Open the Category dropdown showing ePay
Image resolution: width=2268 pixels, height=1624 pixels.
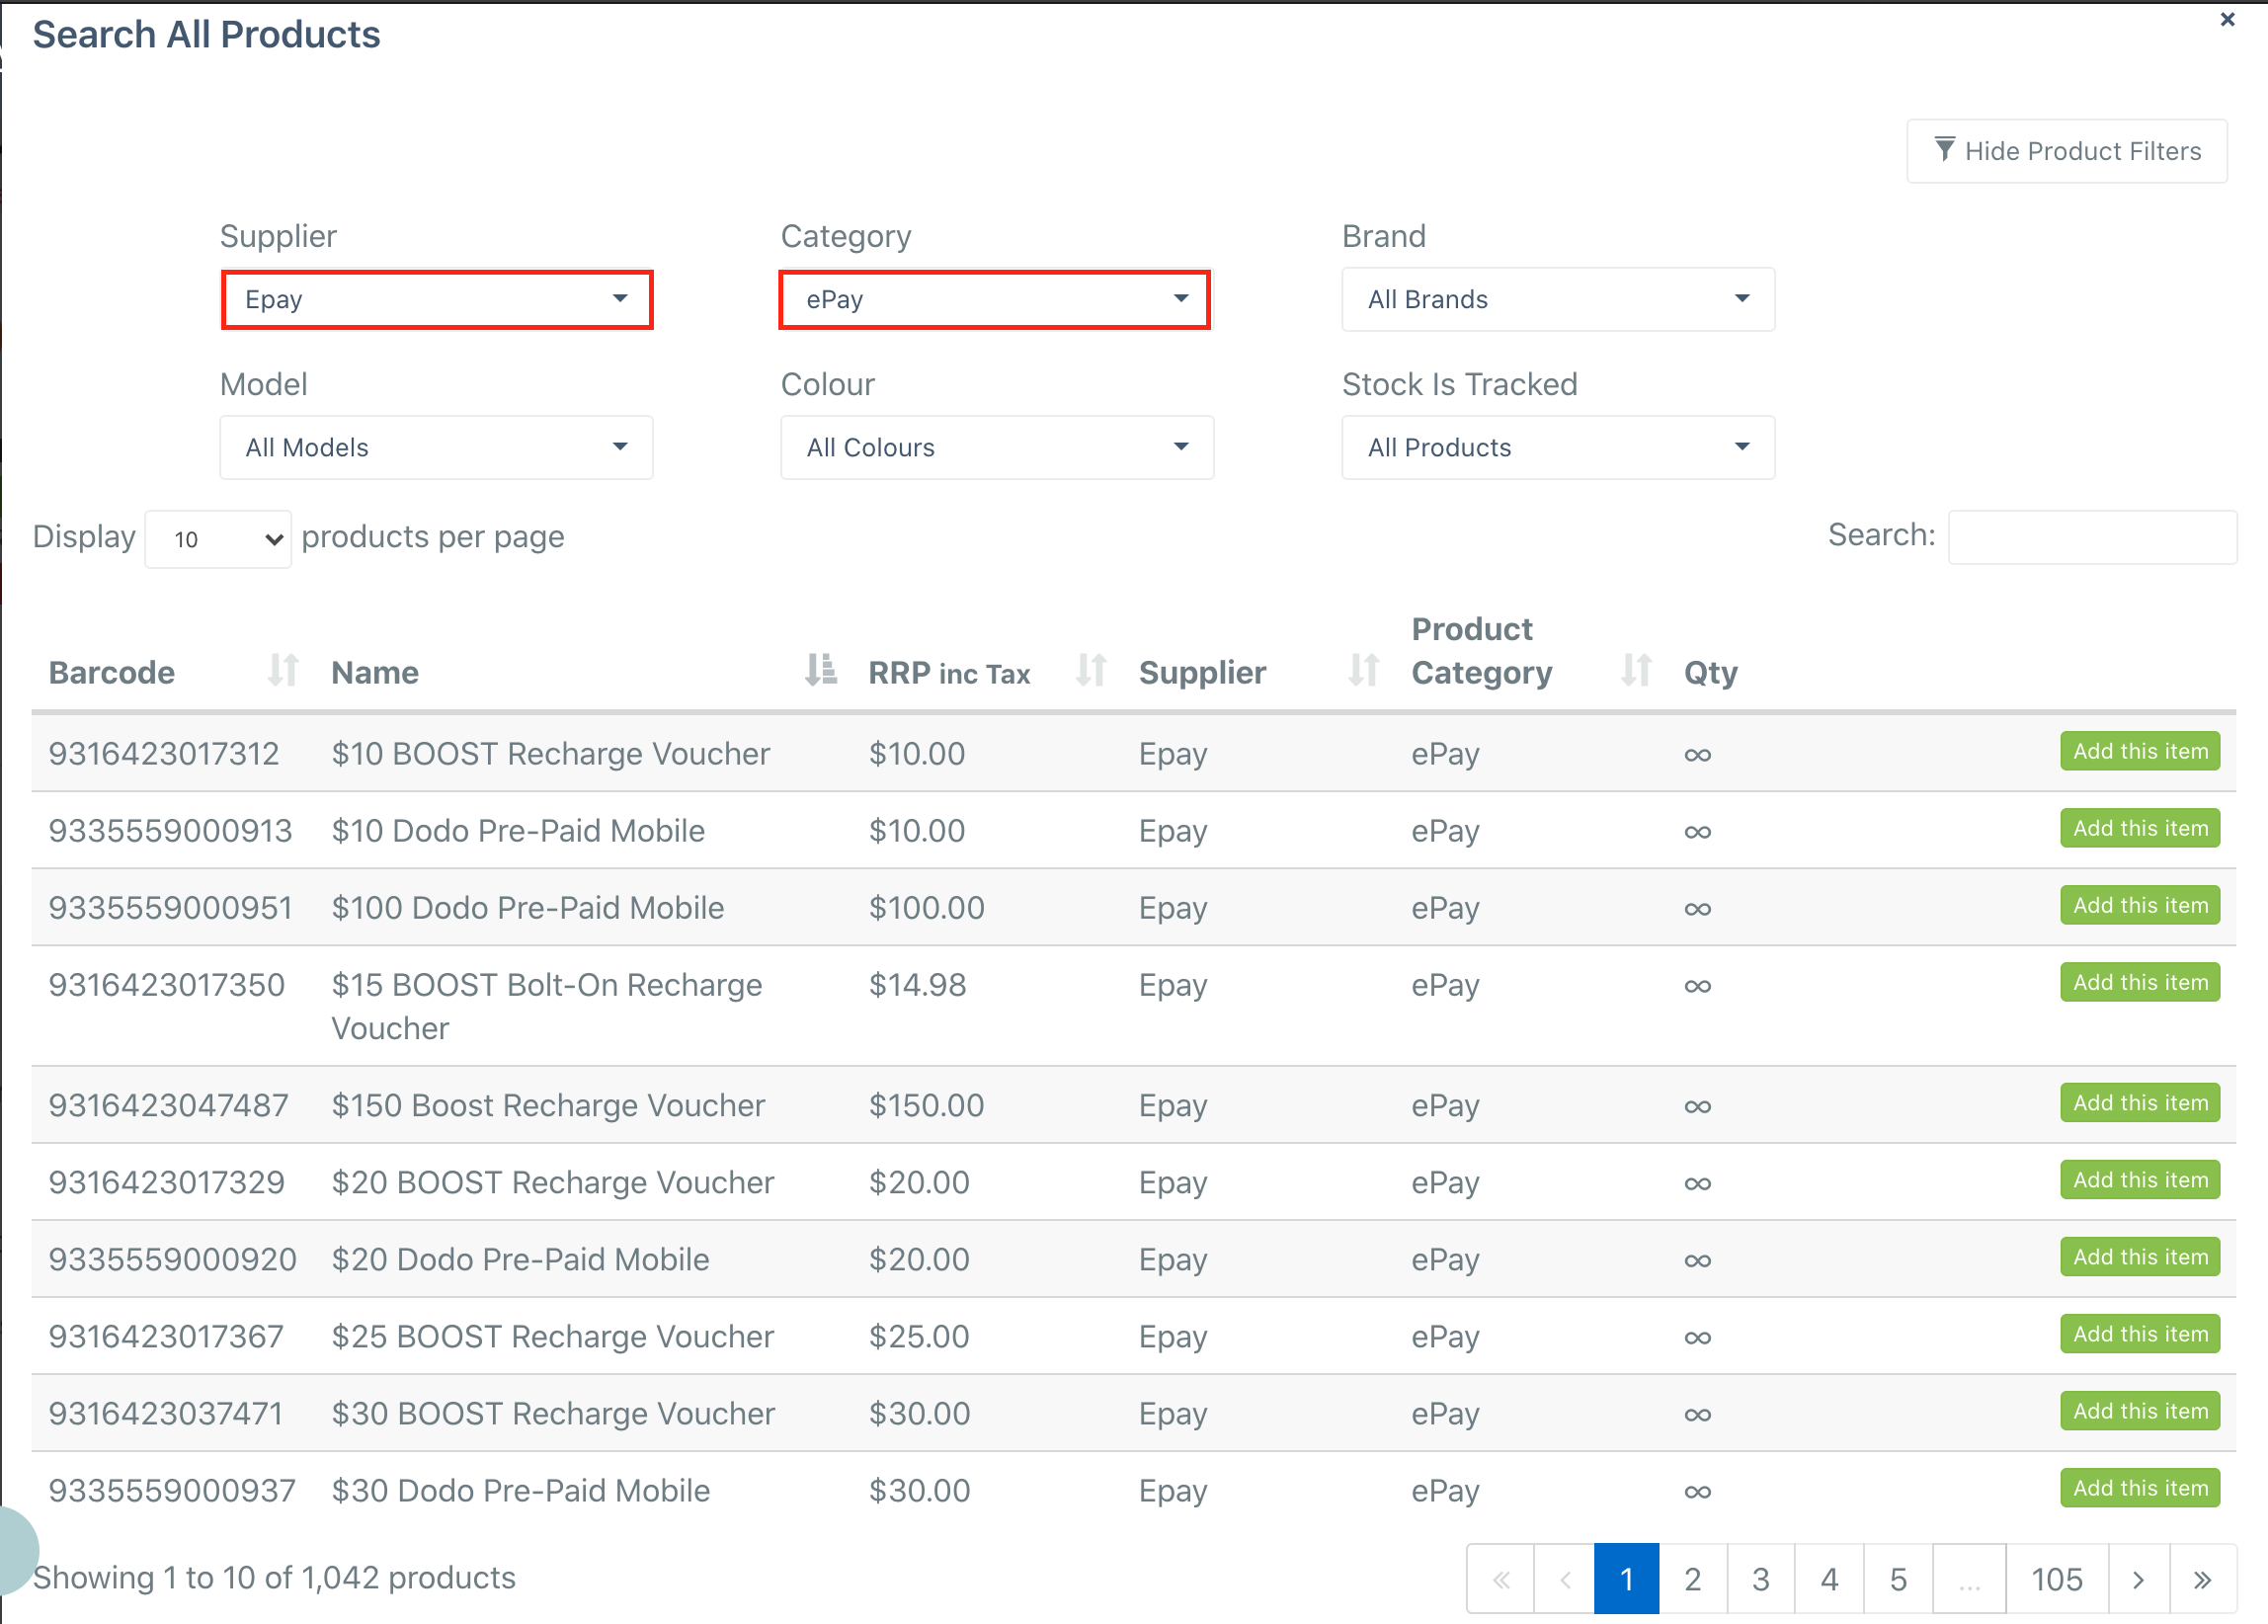(995, 299)
